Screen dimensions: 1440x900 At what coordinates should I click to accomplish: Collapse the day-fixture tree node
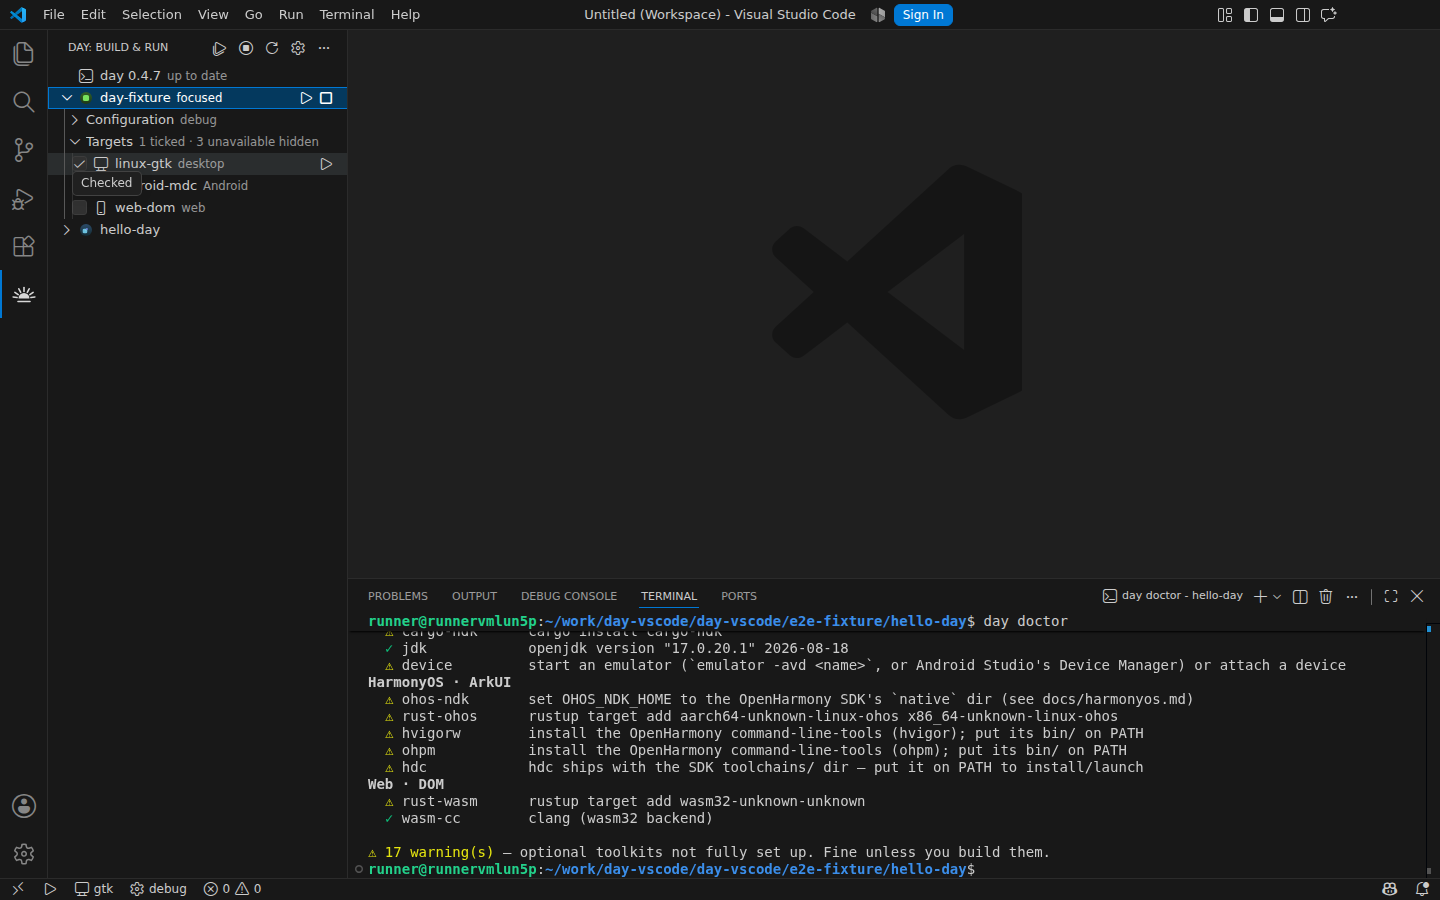(67, 98)
